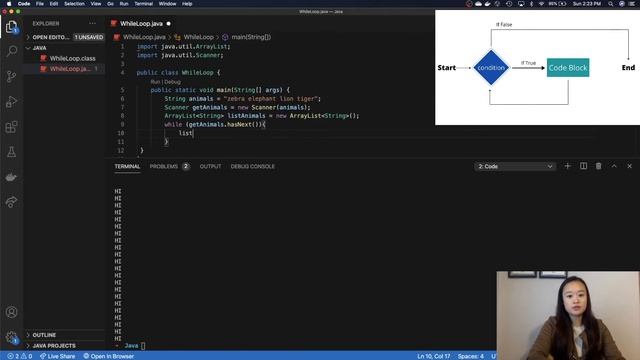Open the Extensions view
The image size is (640, 360).
pyautogui.click(x=11, y=127)
